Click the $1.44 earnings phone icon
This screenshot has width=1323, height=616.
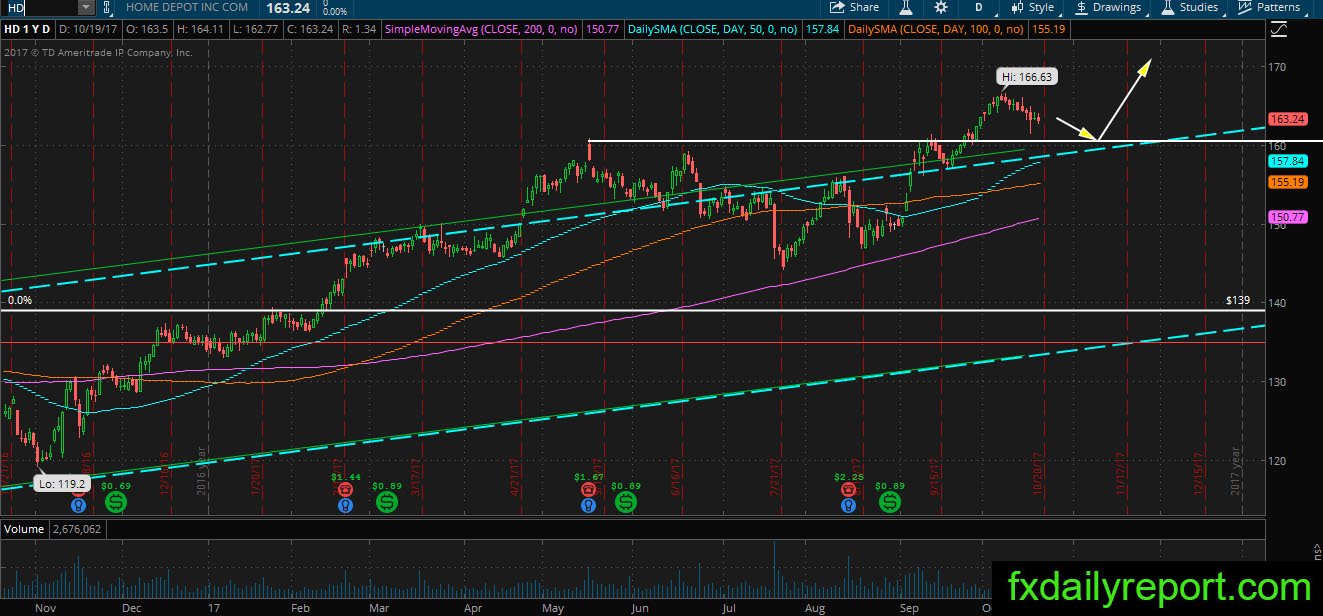point(346,489)
